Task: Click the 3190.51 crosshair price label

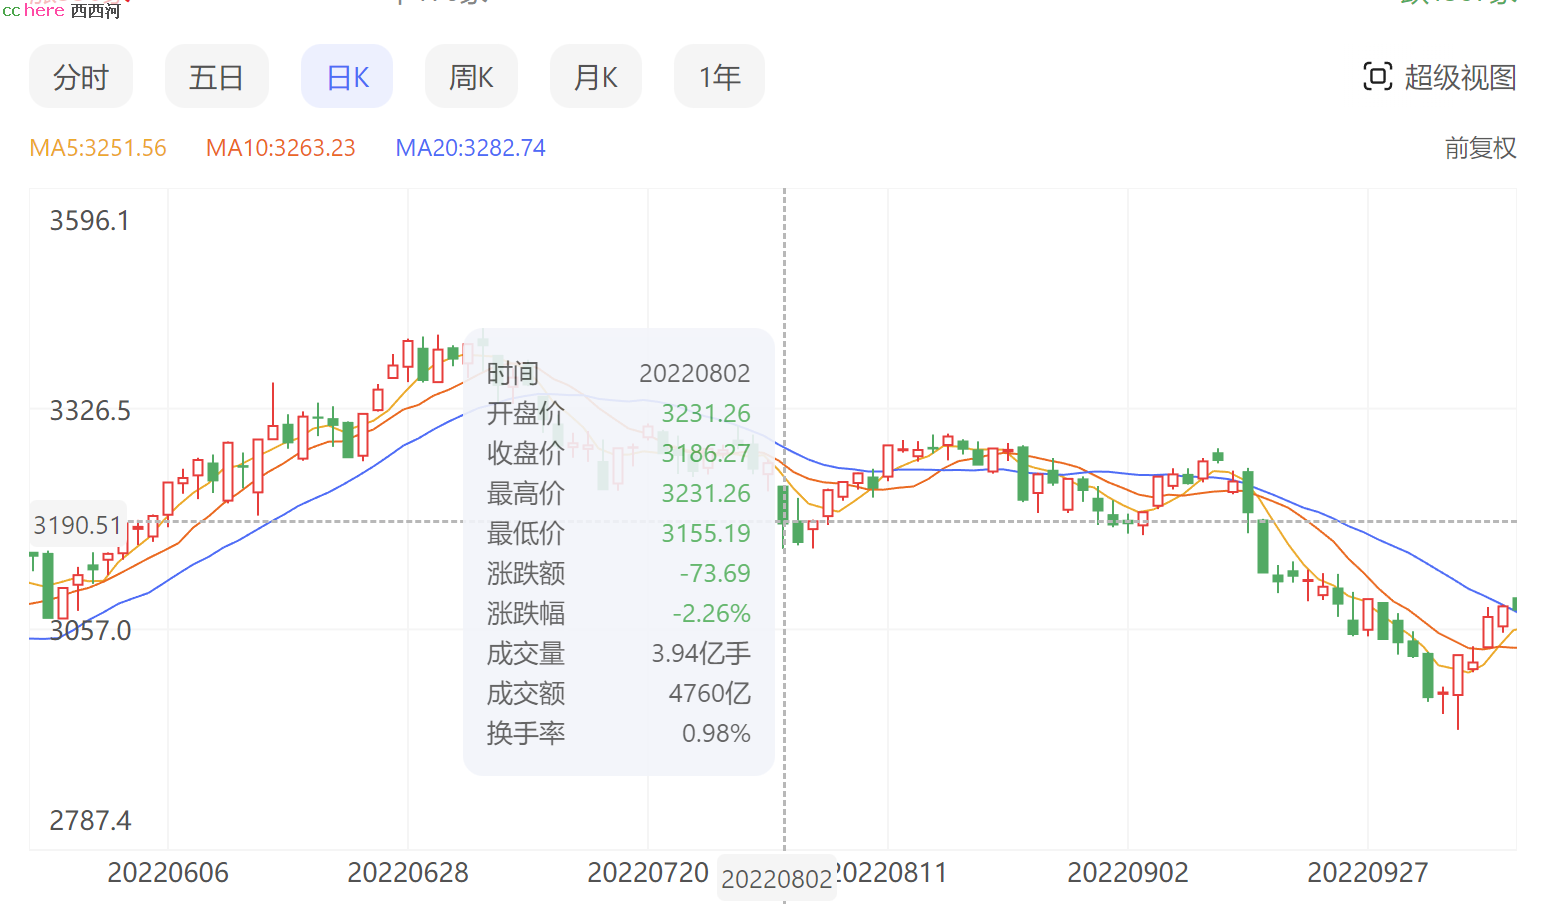Action: click(x=77, y=525)
